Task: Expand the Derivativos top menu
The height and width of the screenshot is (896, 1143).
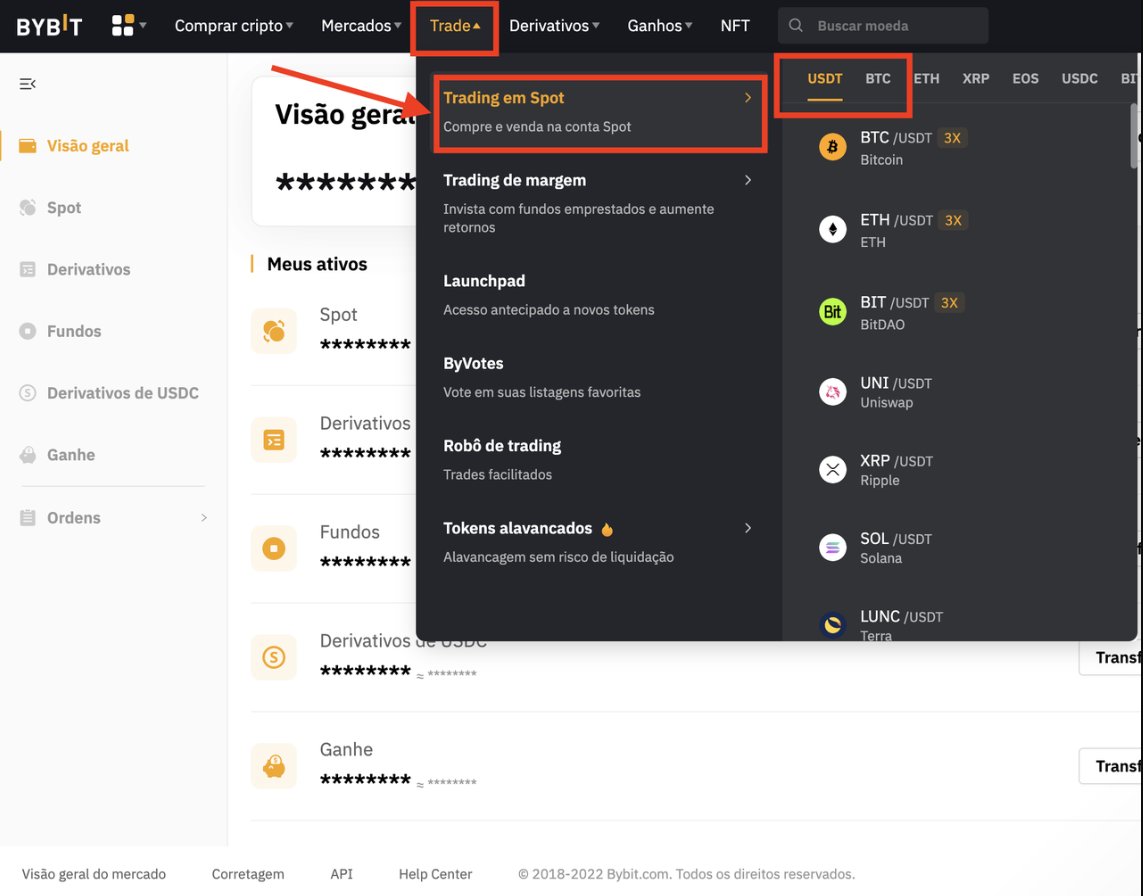Action: click(x=554, y=26)
